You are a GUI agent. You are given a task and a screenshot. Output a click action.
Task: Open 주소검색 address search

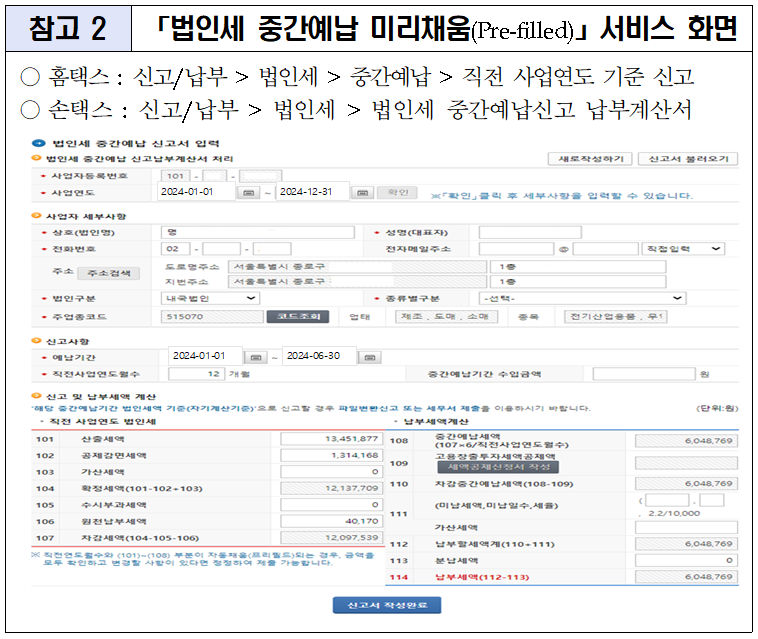click(111, 274)
